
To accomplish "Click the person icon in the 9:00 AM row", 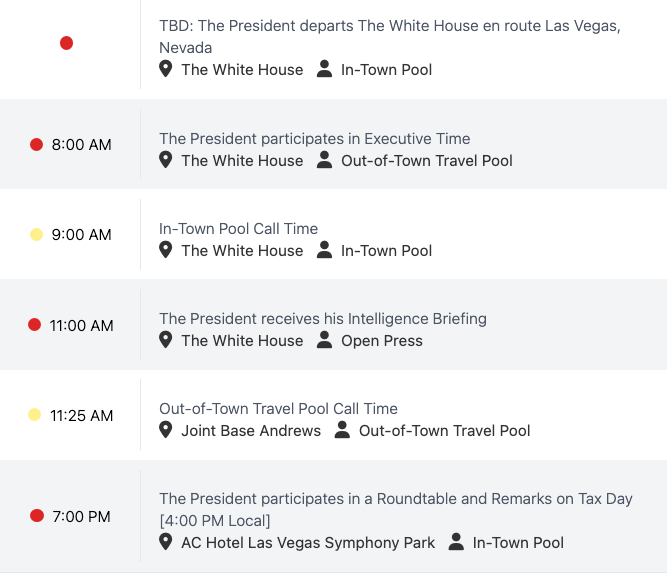I will point(324,250).
